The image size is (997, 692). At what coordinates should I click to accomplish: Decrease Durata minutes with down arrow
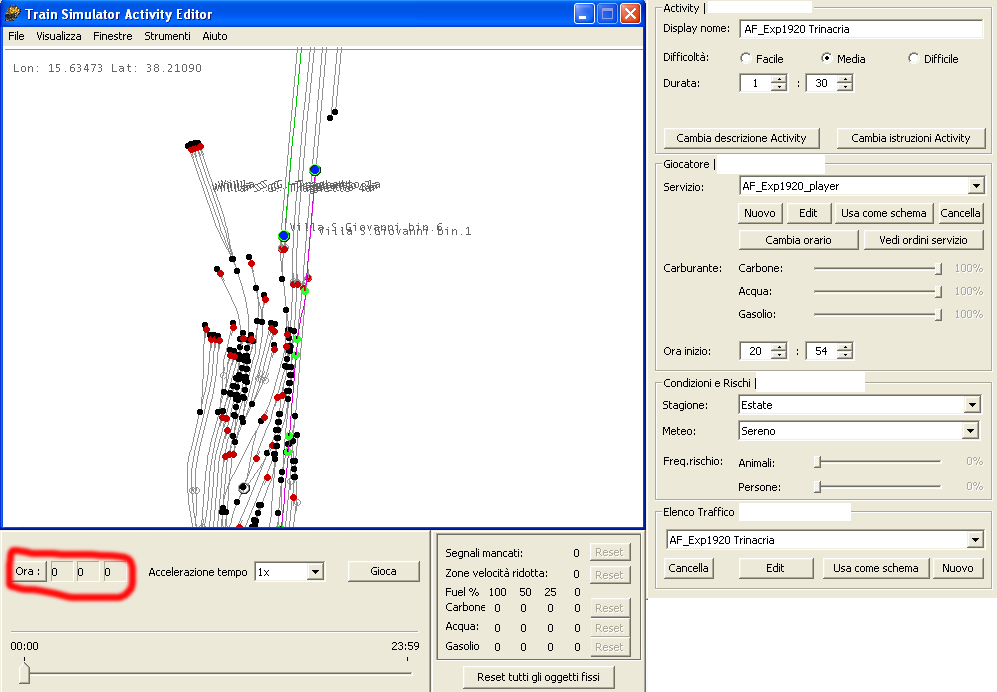coord(845,88)
